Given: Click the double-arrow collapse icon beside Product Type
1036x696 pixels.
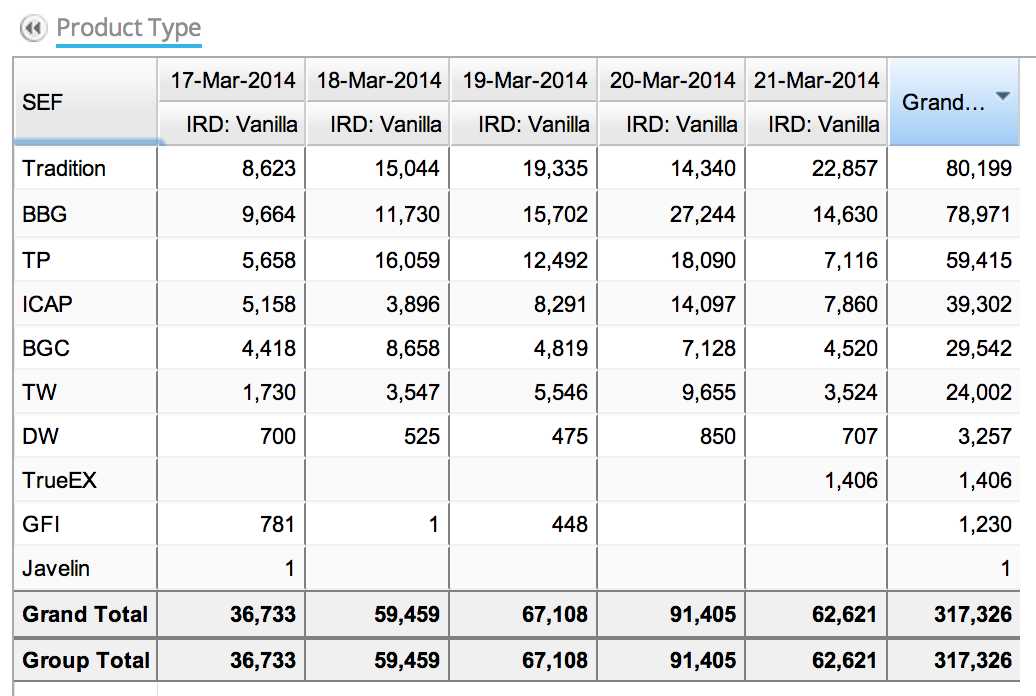Looking at the screenshot, I should click(32, 28).
